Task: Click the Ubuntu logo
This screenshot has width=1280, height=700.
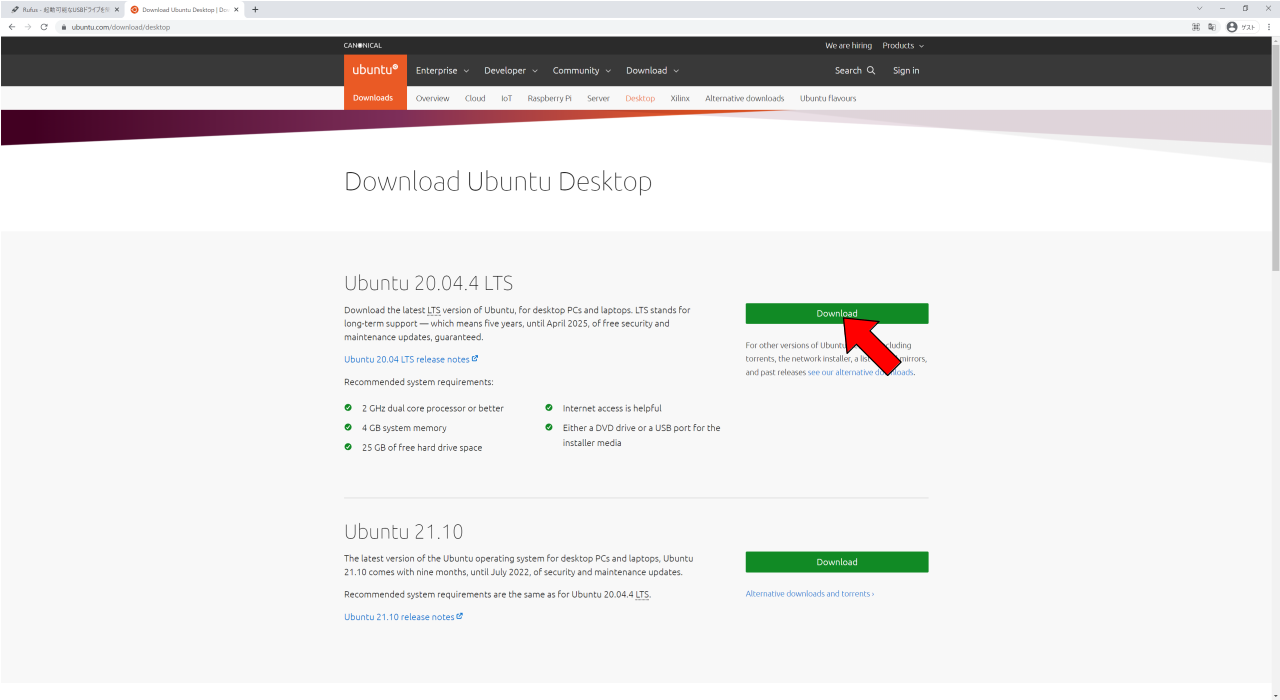Action: pyautogui.click(x=375, y=70)
